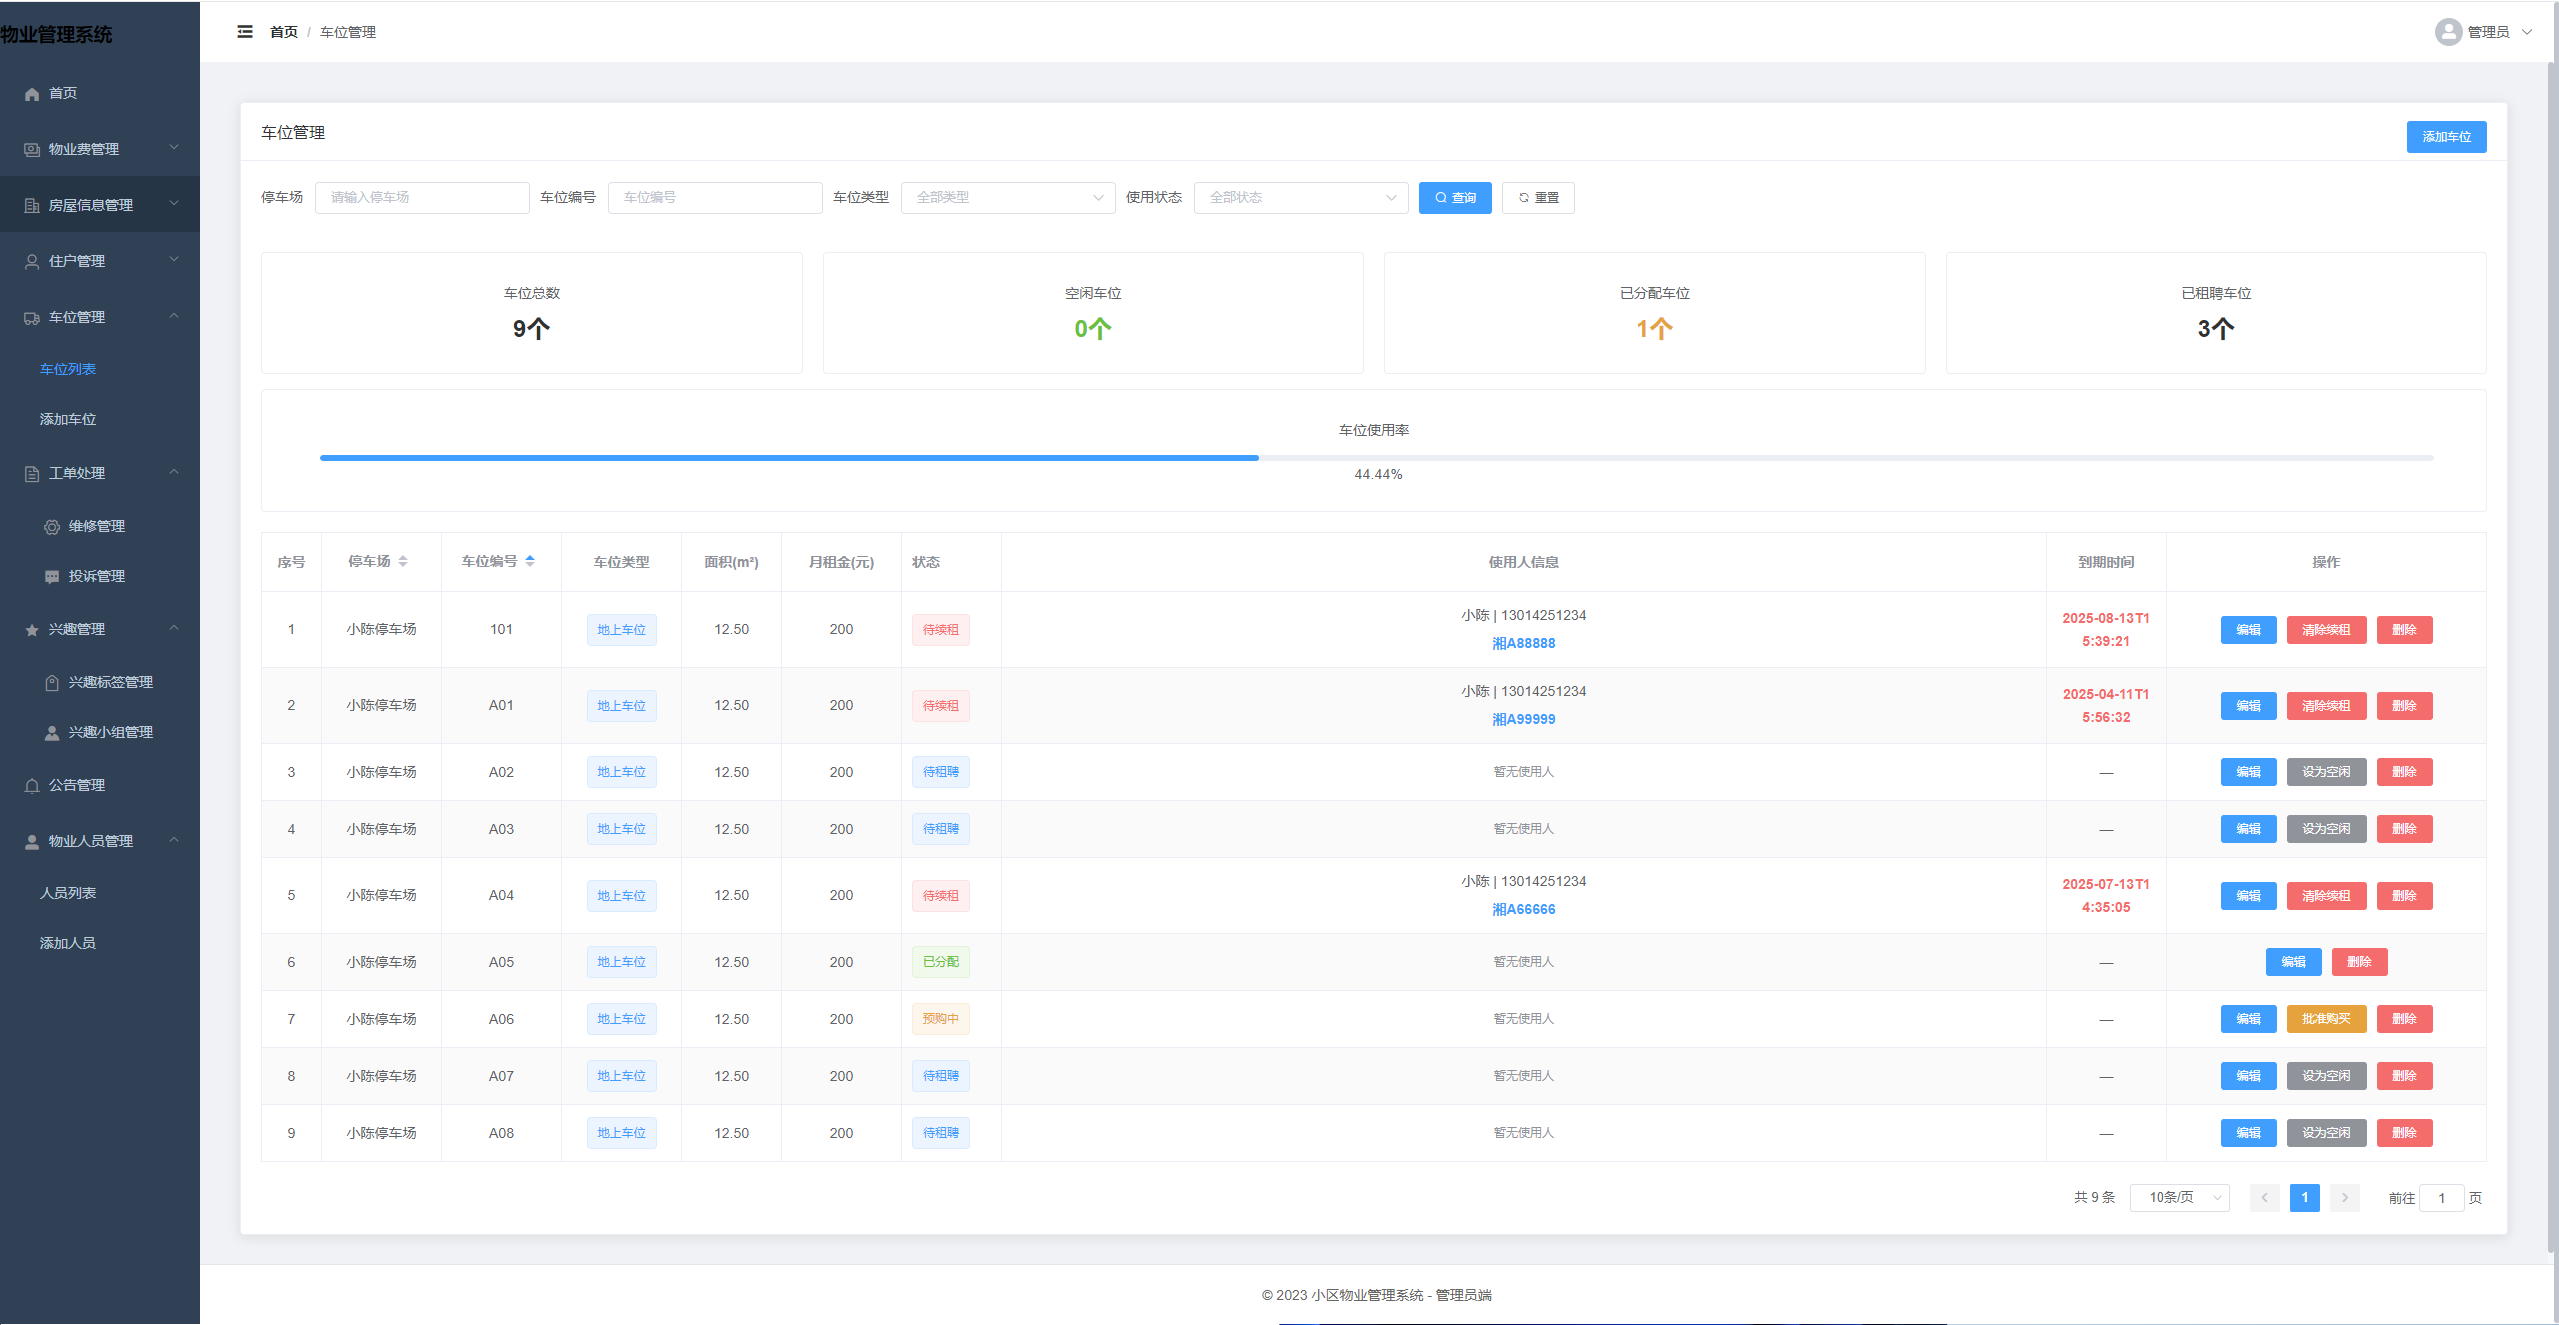Image resolution: width=2559 pixels, height=1325 pixels.
Task: Click the 维修管理 gear icon
Action: [x=52, y=527]
